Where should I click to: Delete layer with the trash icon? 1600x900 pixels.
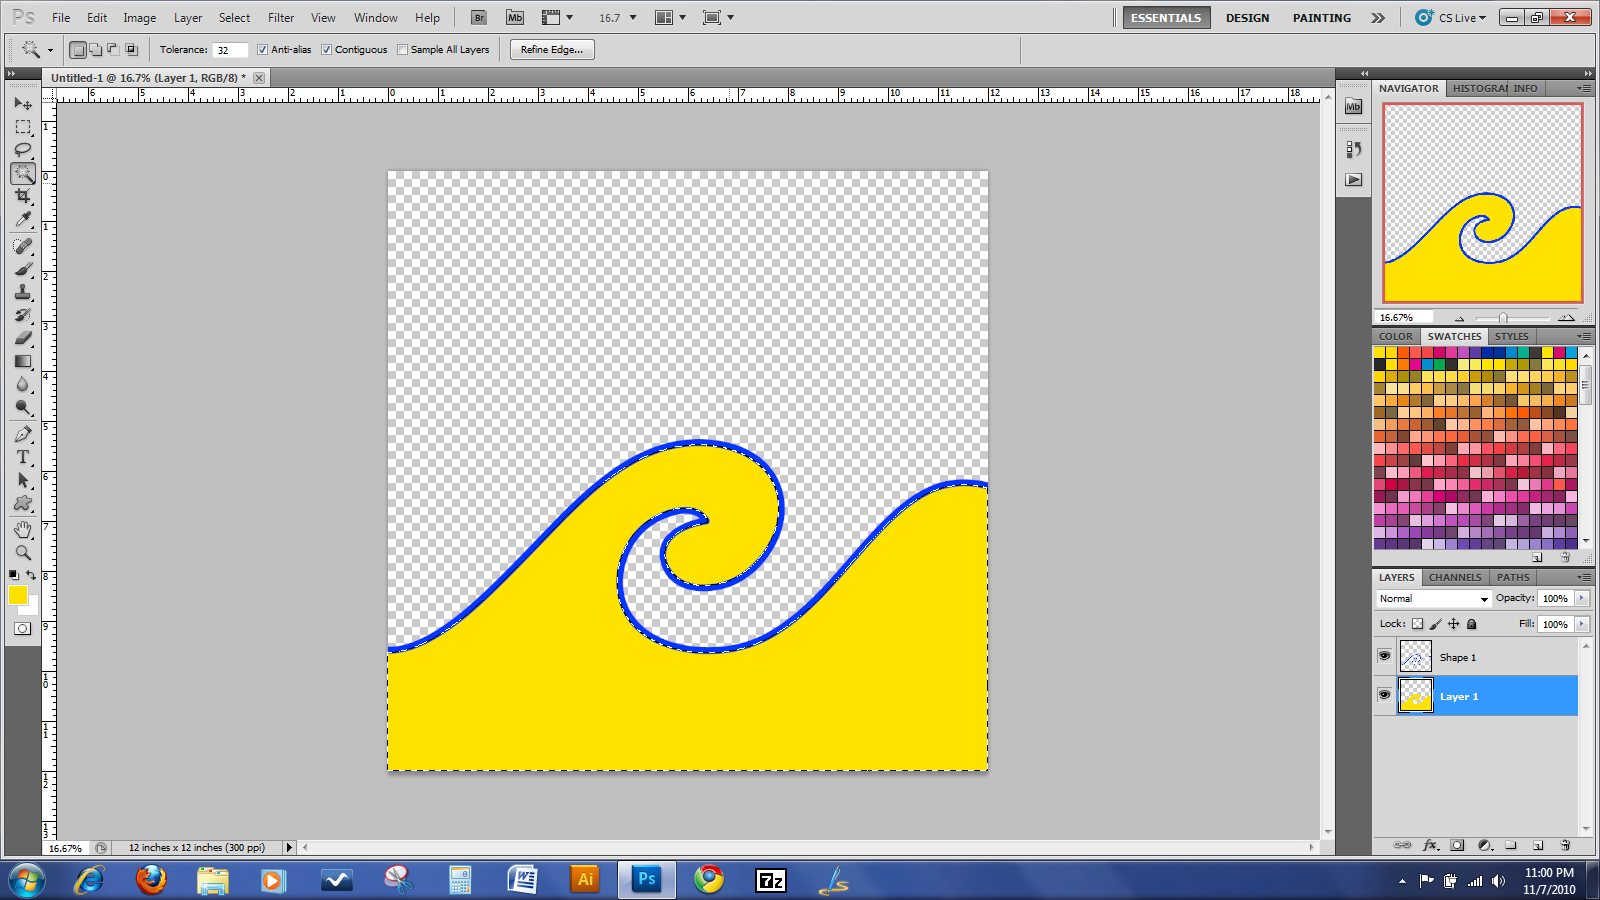point(1565,845)
